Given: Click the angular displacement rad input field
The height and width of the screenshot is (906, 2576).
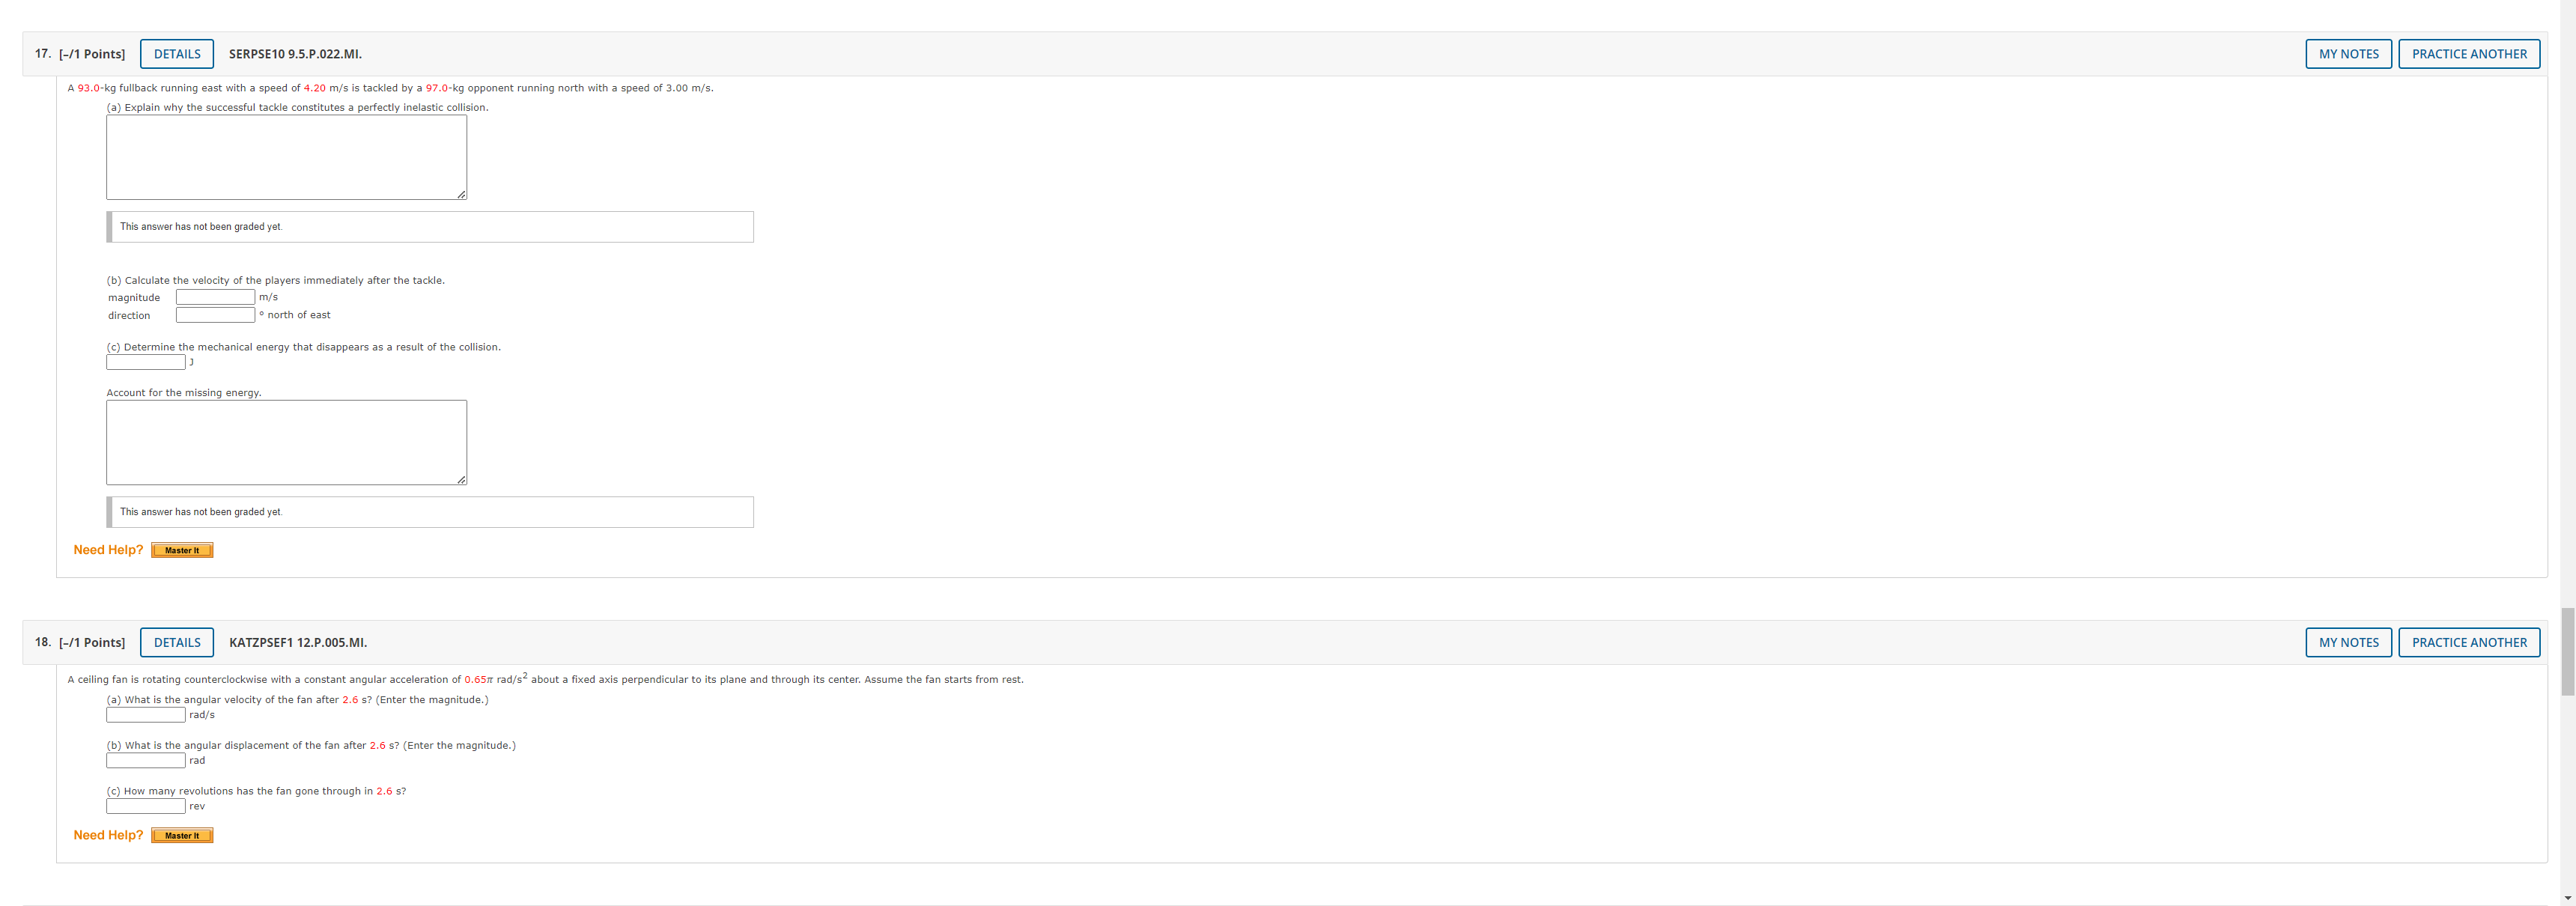Looking at the screenshot, I should [146, 761].
